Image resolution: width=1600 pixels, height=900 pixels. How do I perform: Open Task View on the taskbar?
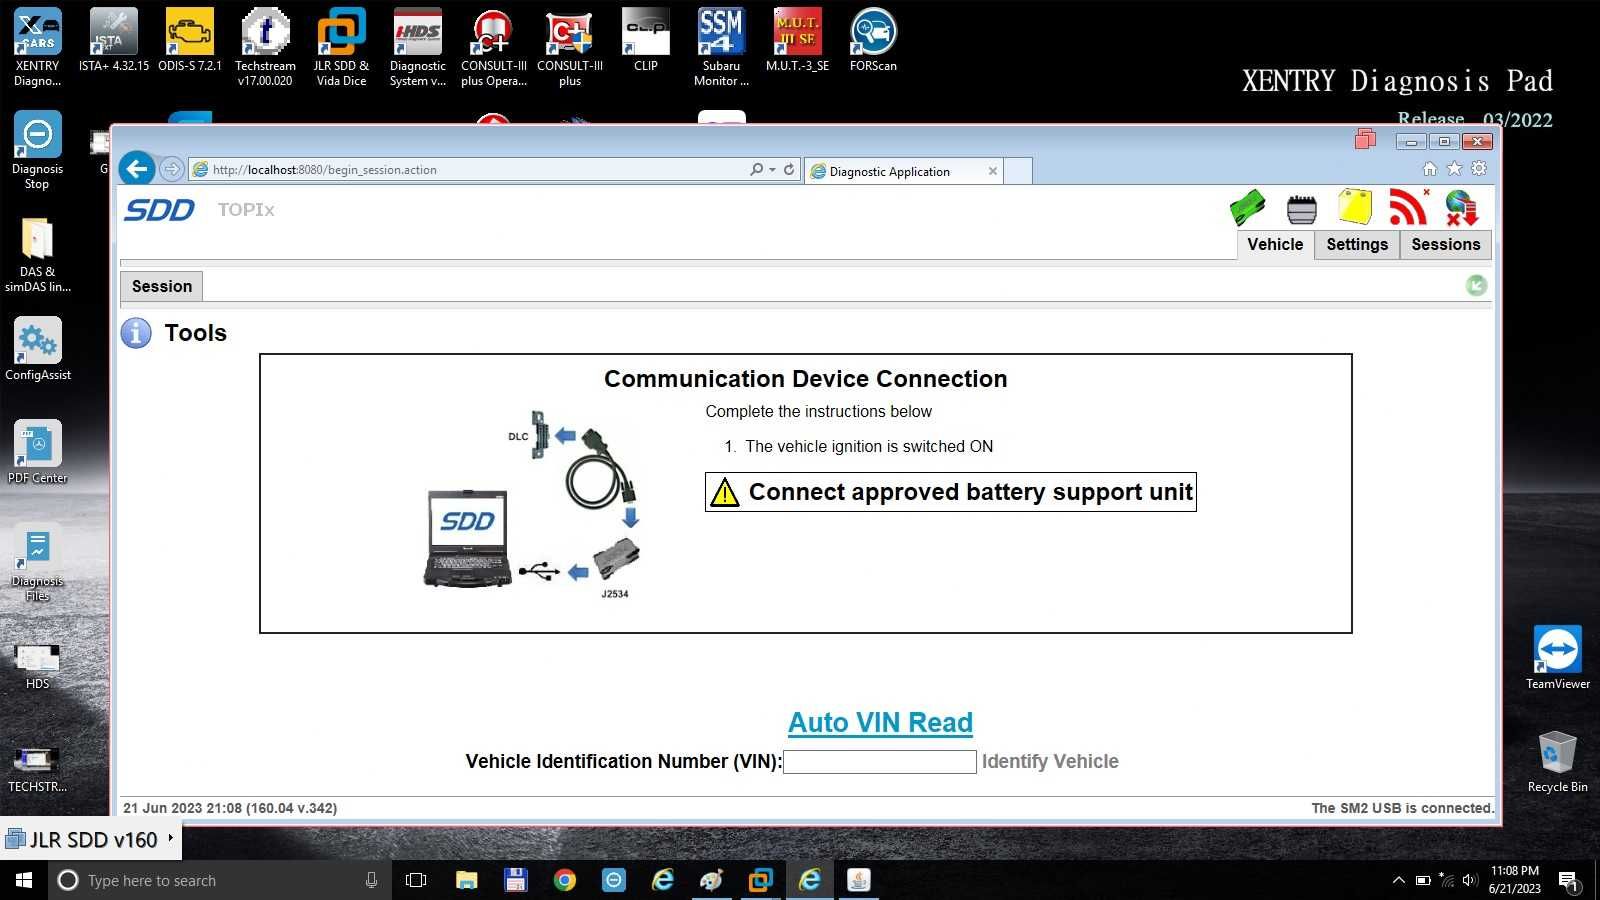416,881
